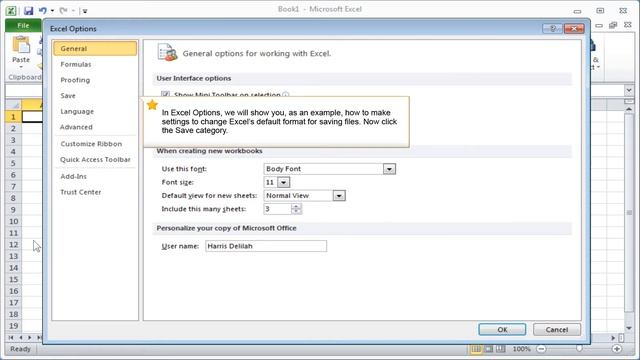Viewport: 640px width, 360px height.
Task: Click the previous sheet navigation arrow
Action: (20, 338)
